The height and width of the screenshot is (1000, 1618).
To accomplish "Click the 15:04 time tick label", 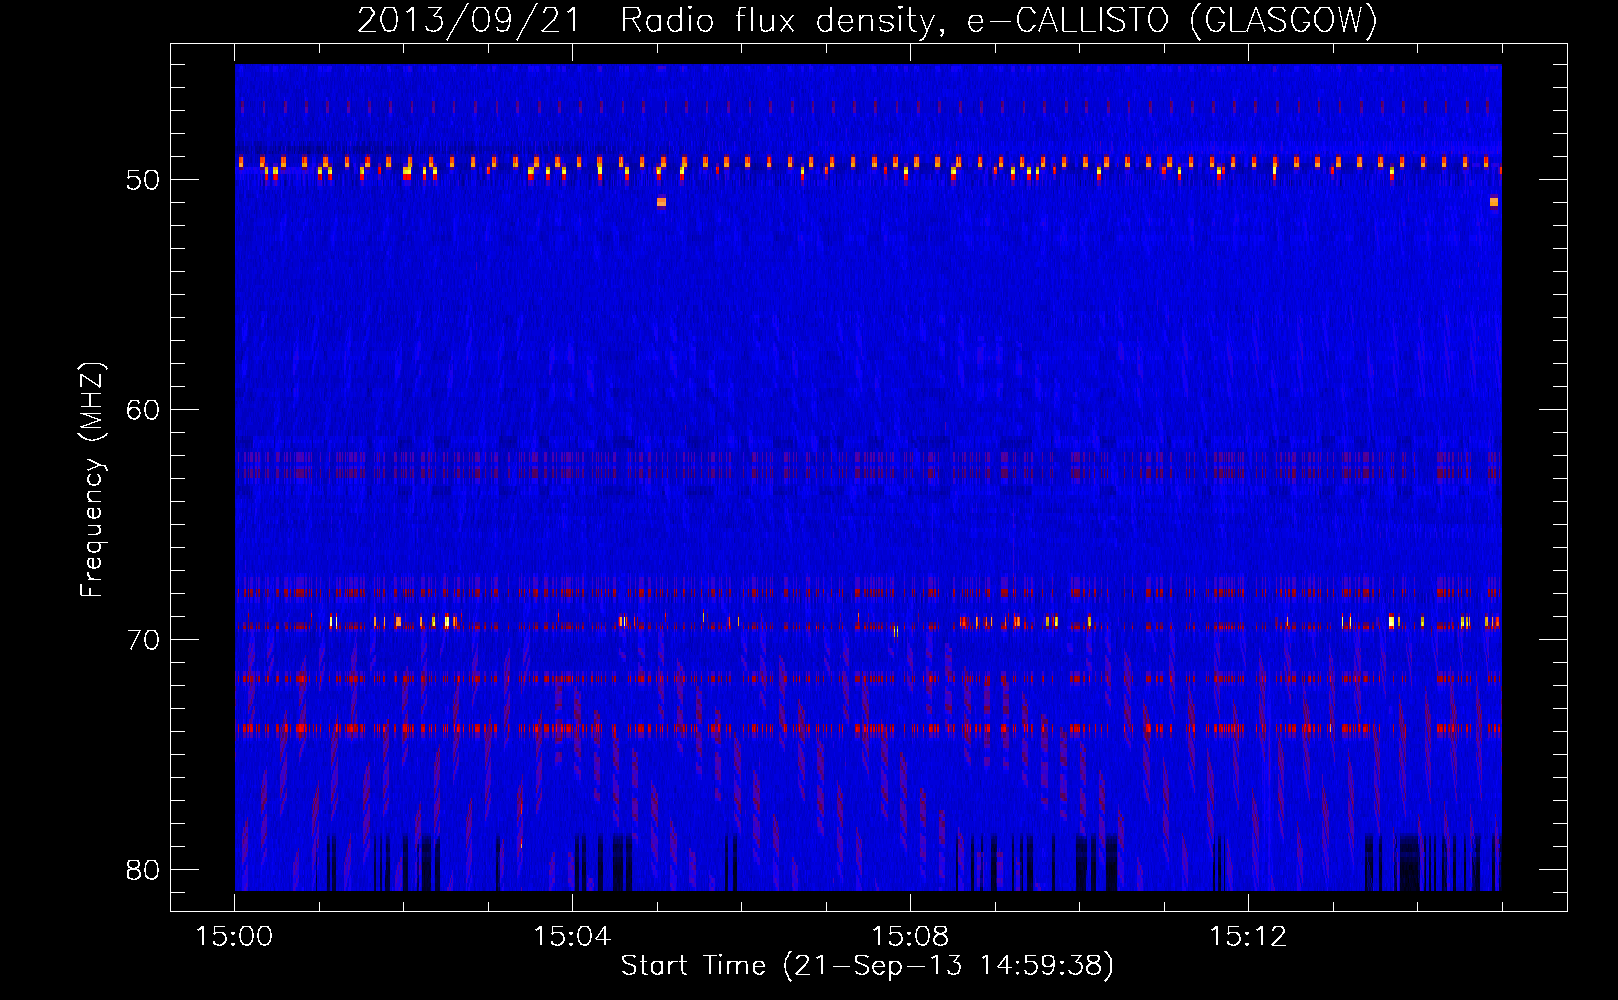I will [x=572, y=937].
